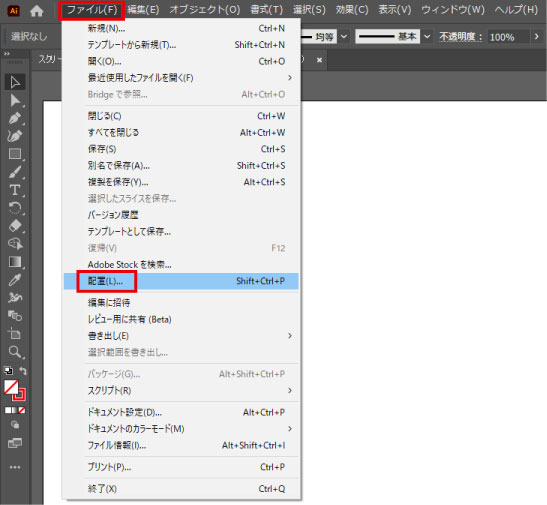Expand the opacity arrow next to 100%
Image resolution: width=547 pixels, height=505 pixels.
coord(537,36)
